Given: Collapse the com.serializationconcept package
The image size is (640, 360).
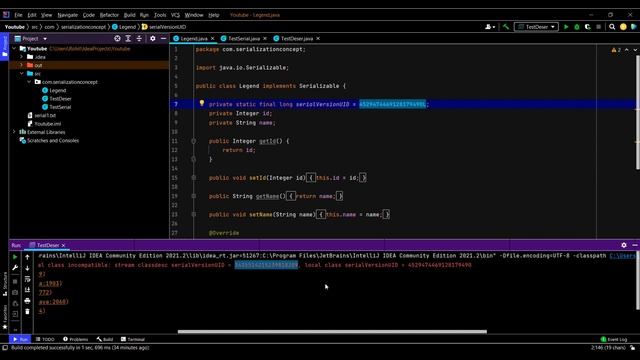Looking at the screenshot, I should (29, 82).
